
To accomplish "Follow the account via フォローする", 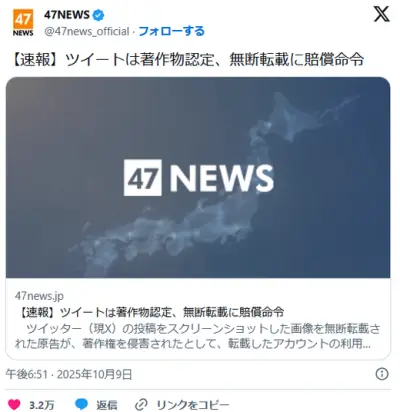I will point(171,31).
